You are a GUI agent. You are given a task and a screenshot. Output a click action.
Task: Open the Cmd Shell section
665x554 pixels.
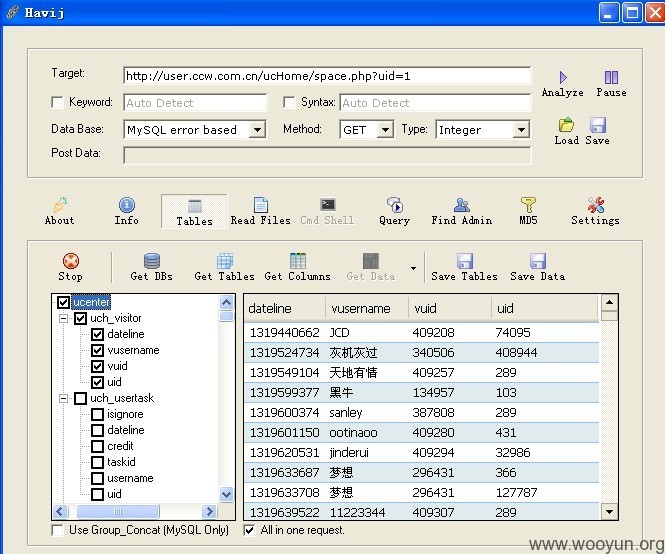(x=327, y=211)
